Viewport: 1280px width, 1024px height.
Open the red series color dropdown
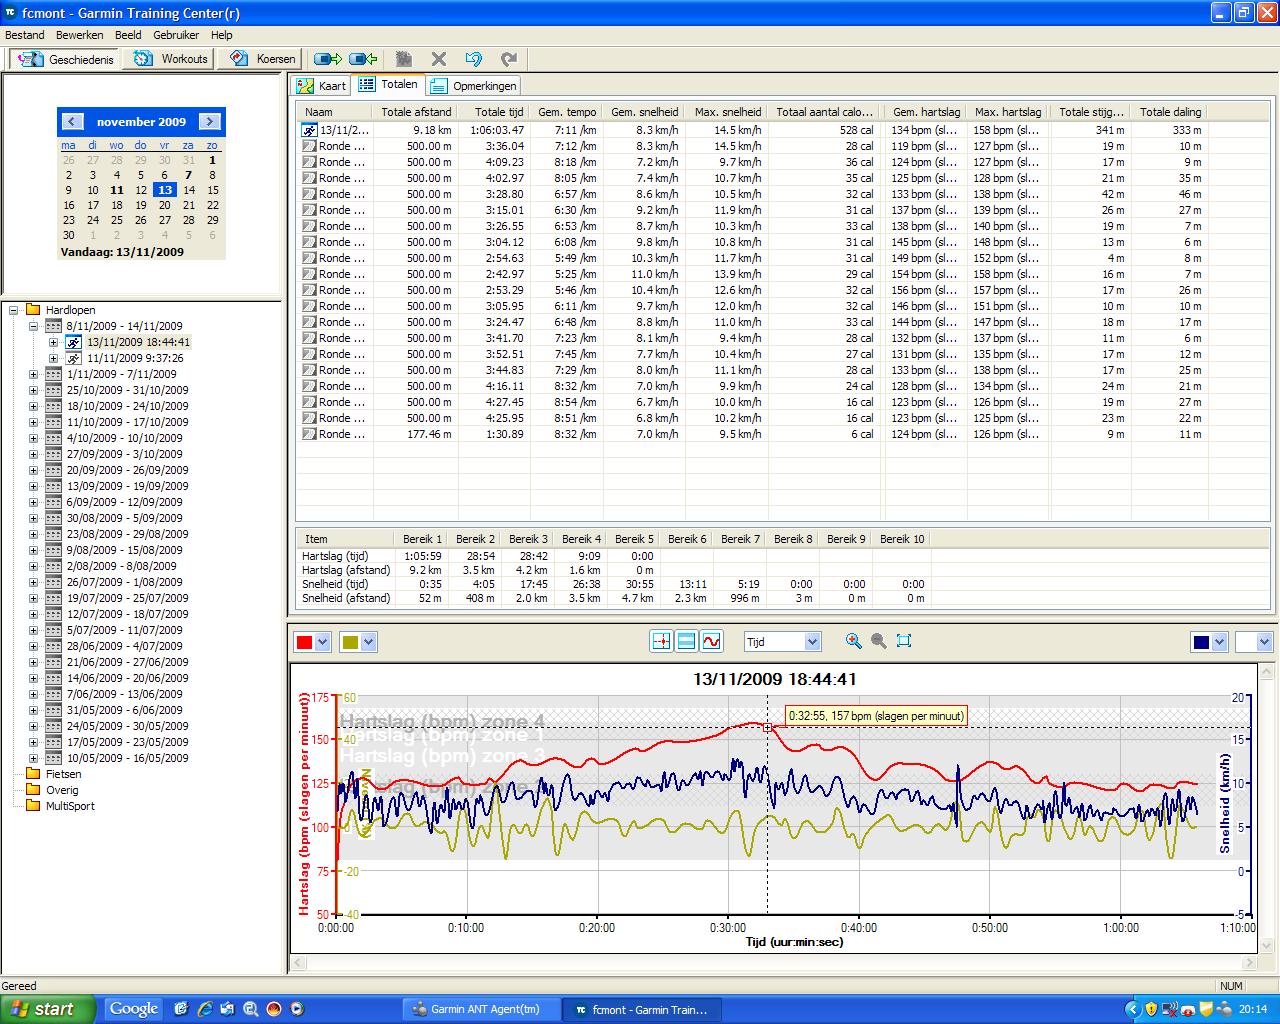pos(323,643)
